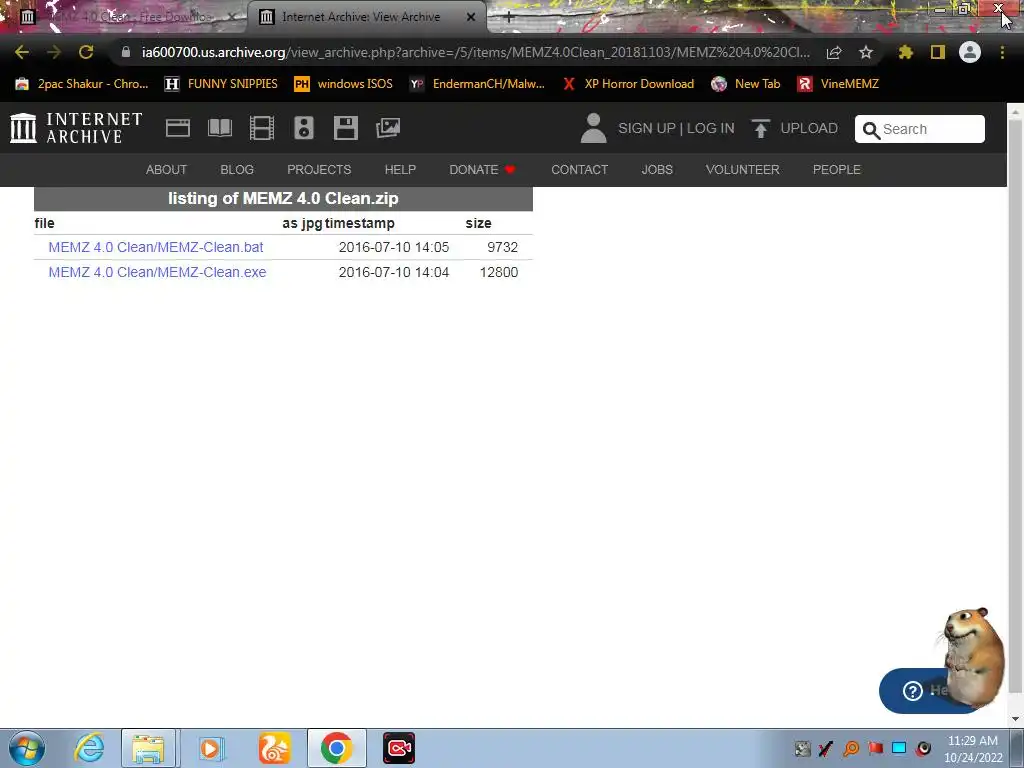Open the EndermanCH/Malw... bookmark
Image resolution: width=1024 pixels, height=768 pixels.
point(477,84)
